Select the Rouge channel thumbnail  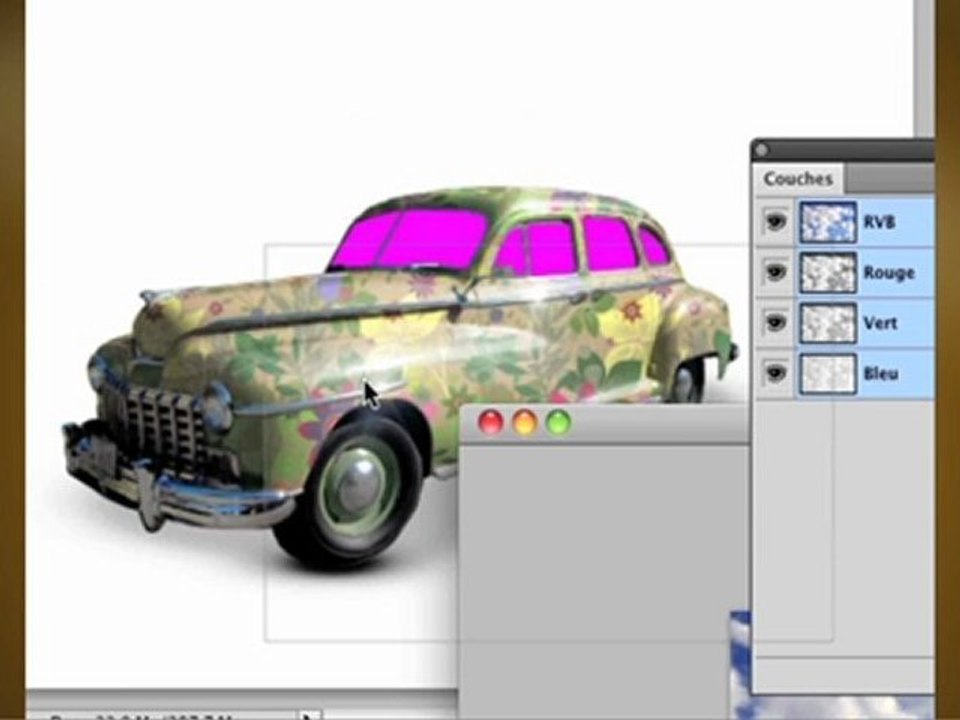pos(828,272)
